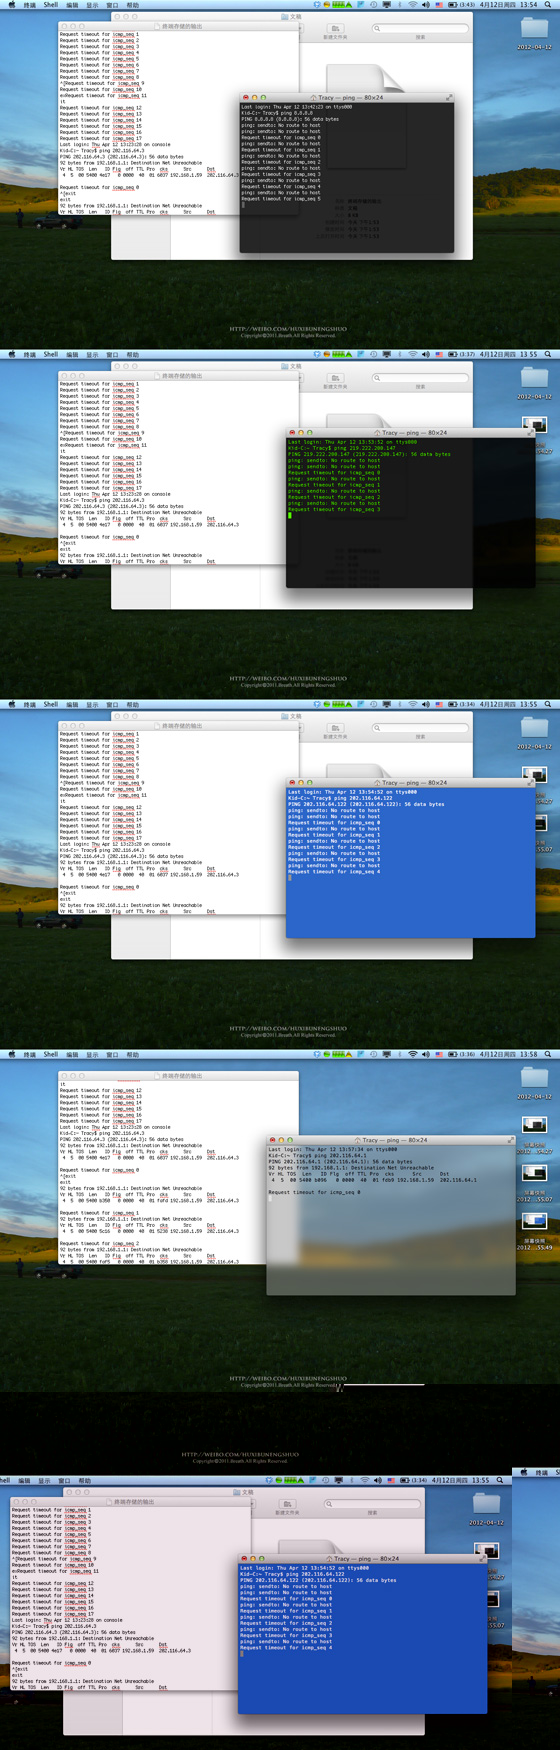Open Spotlight magnifier beside the 13:54 clock

[548, 4]
